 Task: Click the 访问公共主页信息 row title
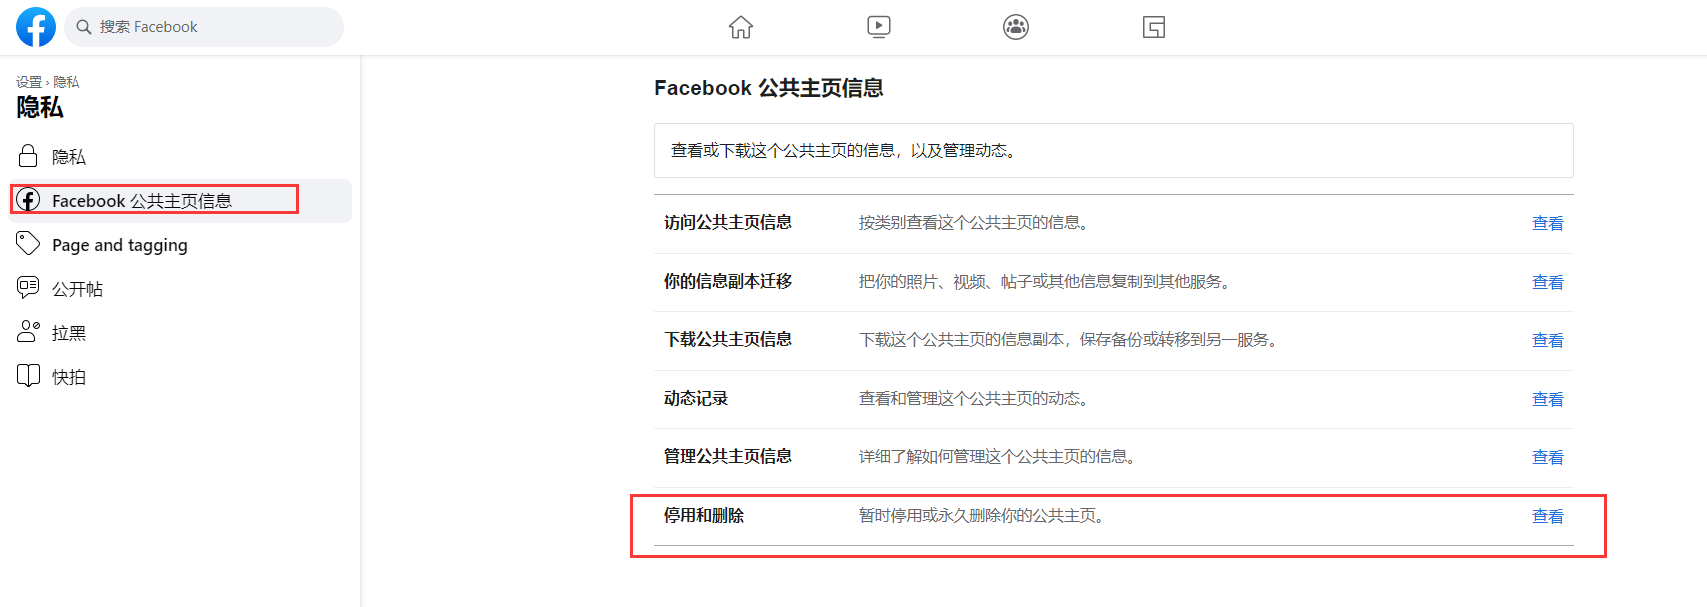point(728,222)
